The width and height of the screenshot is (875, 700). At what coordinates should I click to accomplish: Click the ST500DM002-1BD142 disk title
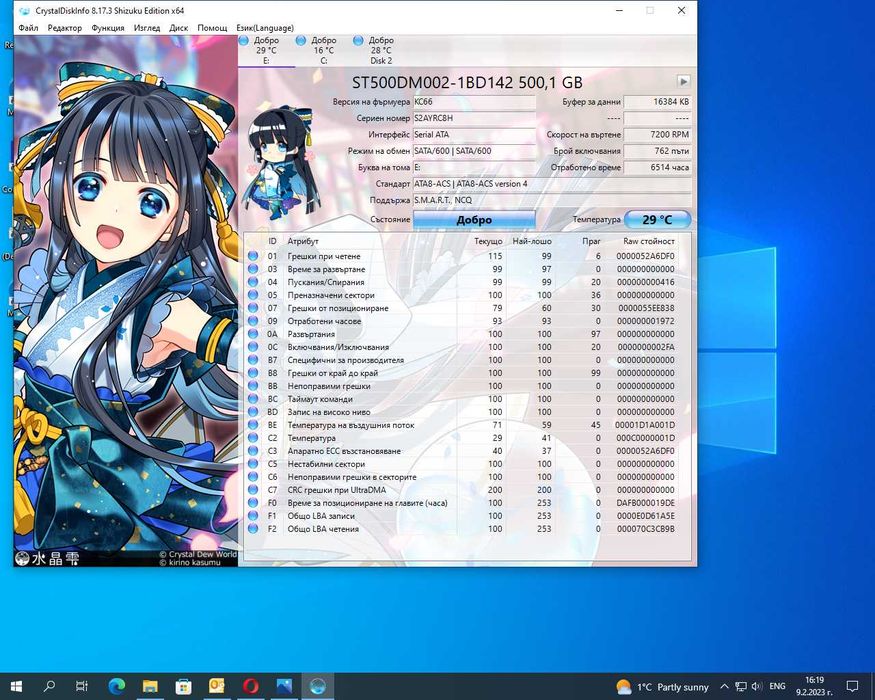pyautogui.click(x=467, y=83)
